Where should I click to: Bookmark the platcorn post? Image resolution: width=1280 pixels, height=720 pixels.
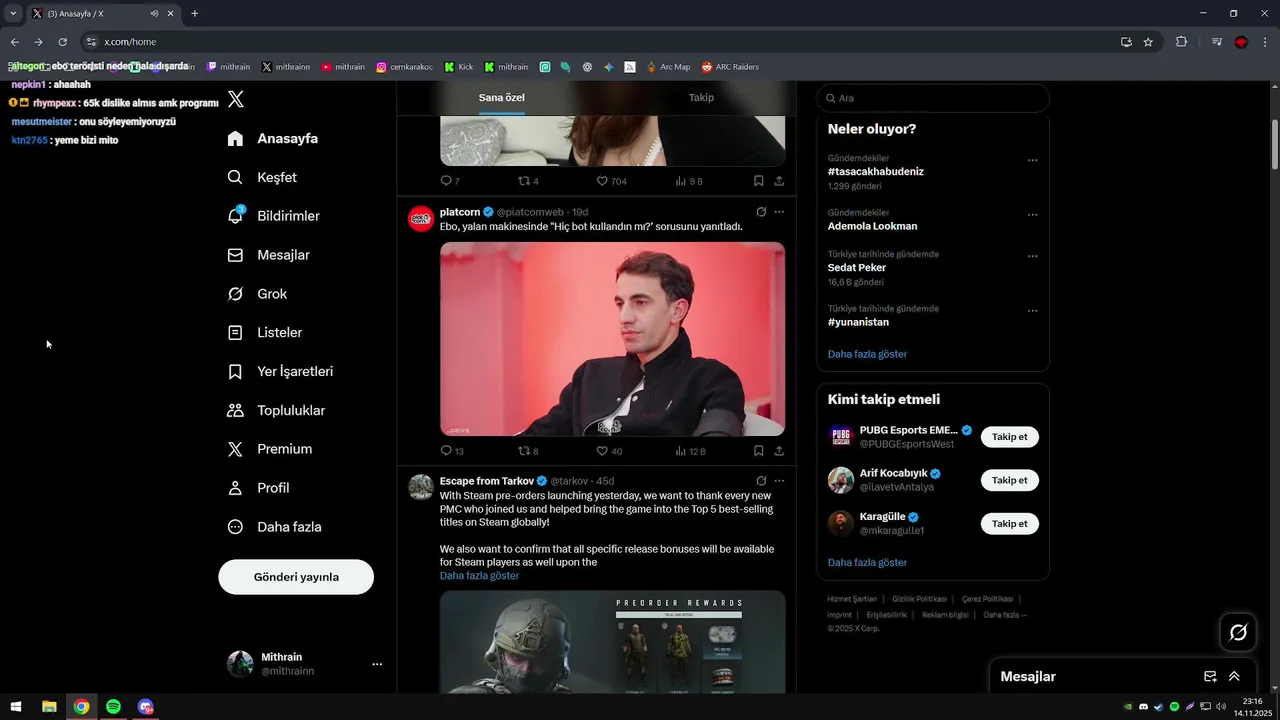[x=758, y=451]
